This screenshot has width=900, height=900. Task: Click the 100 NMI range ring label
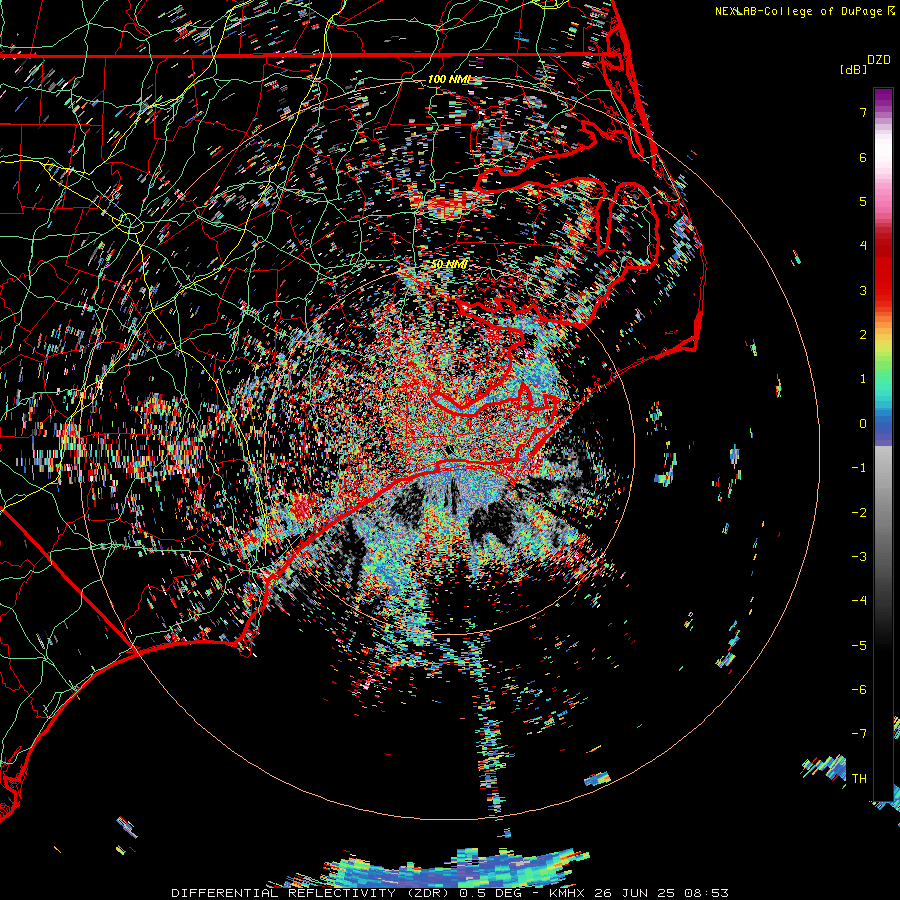click(x=449, y=79)
